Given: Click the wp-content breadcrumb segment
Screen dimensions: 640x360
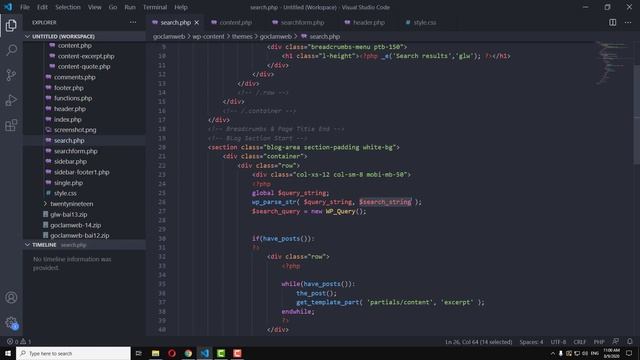Looking at the screenshot, I should click(208, 36).
